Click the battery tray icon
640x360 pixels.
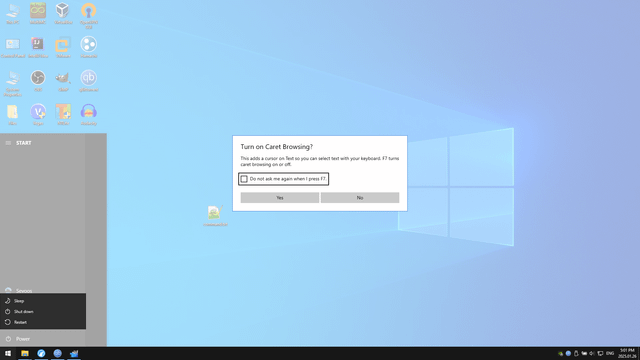click(x=584, y=353)
